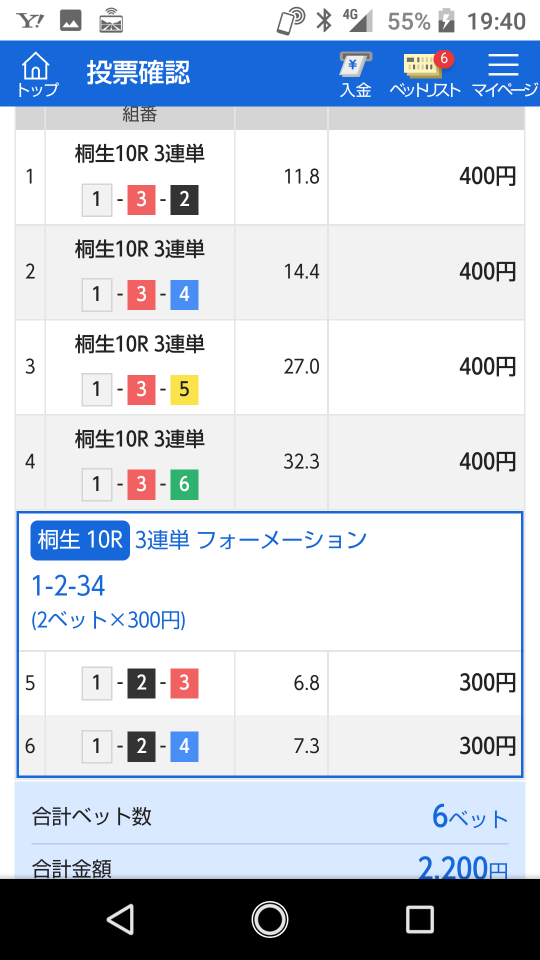
Task: Tap the yellow 5 boat number in row 3
Action: (x=184, y=390)
